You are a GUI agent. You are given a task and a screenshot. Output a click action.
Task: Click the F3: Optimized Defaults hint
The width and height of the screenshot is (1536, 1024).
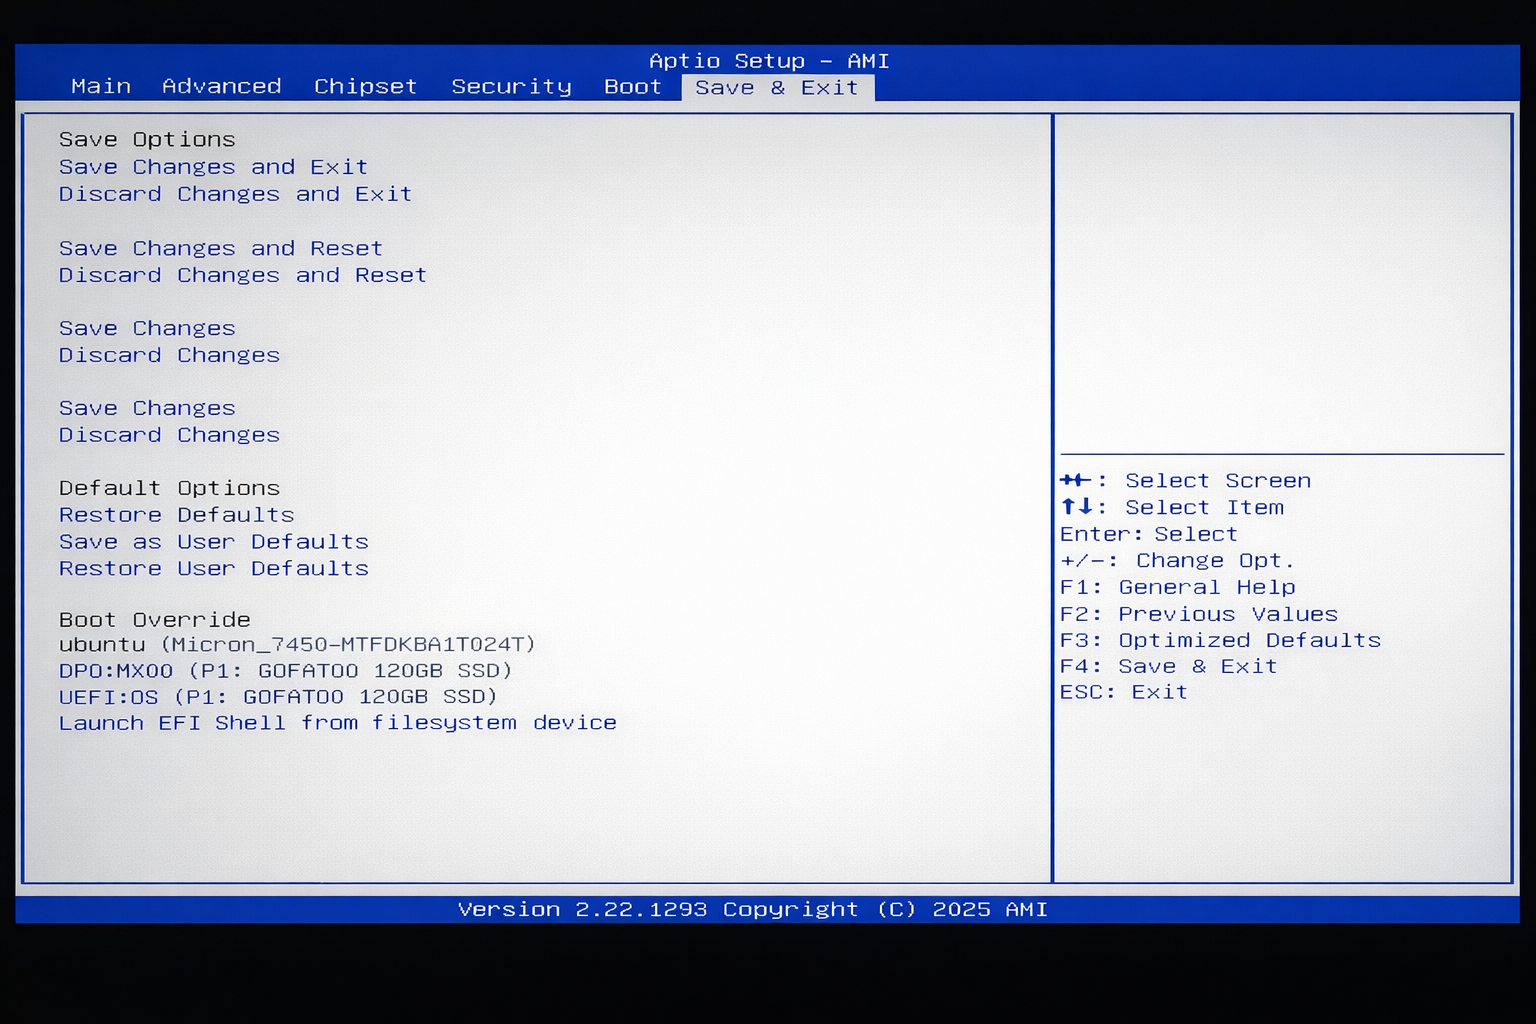[1220, 641]
